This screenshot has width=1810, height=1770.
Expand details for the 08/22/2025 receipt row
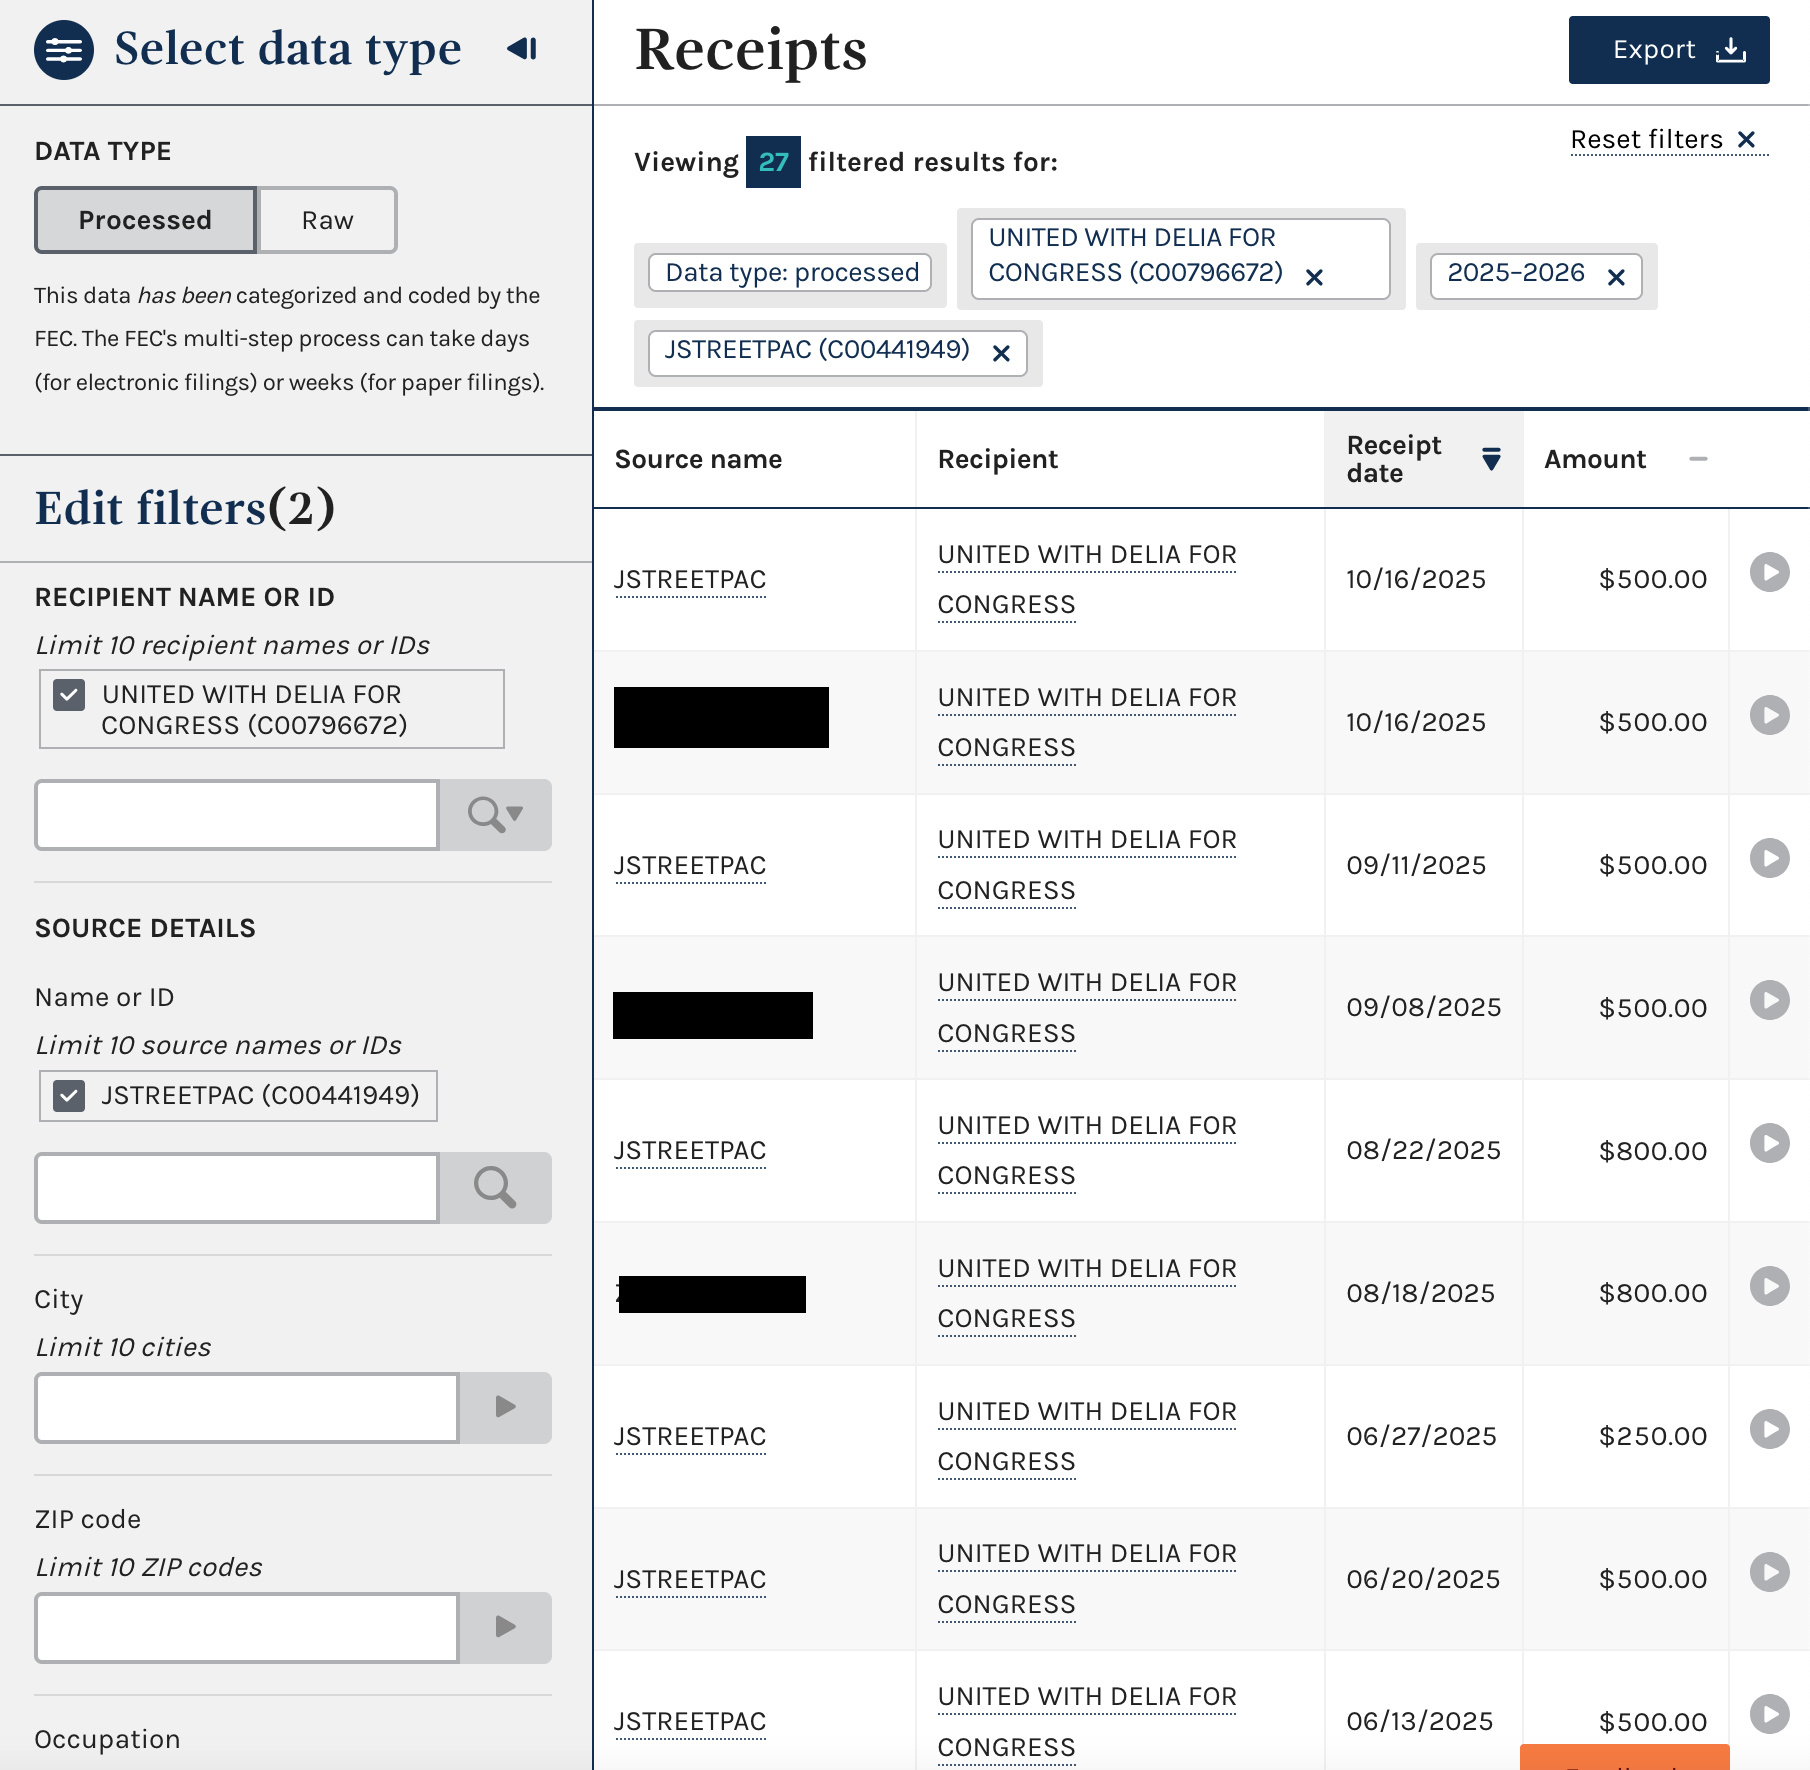(x=1769, y=1143)
